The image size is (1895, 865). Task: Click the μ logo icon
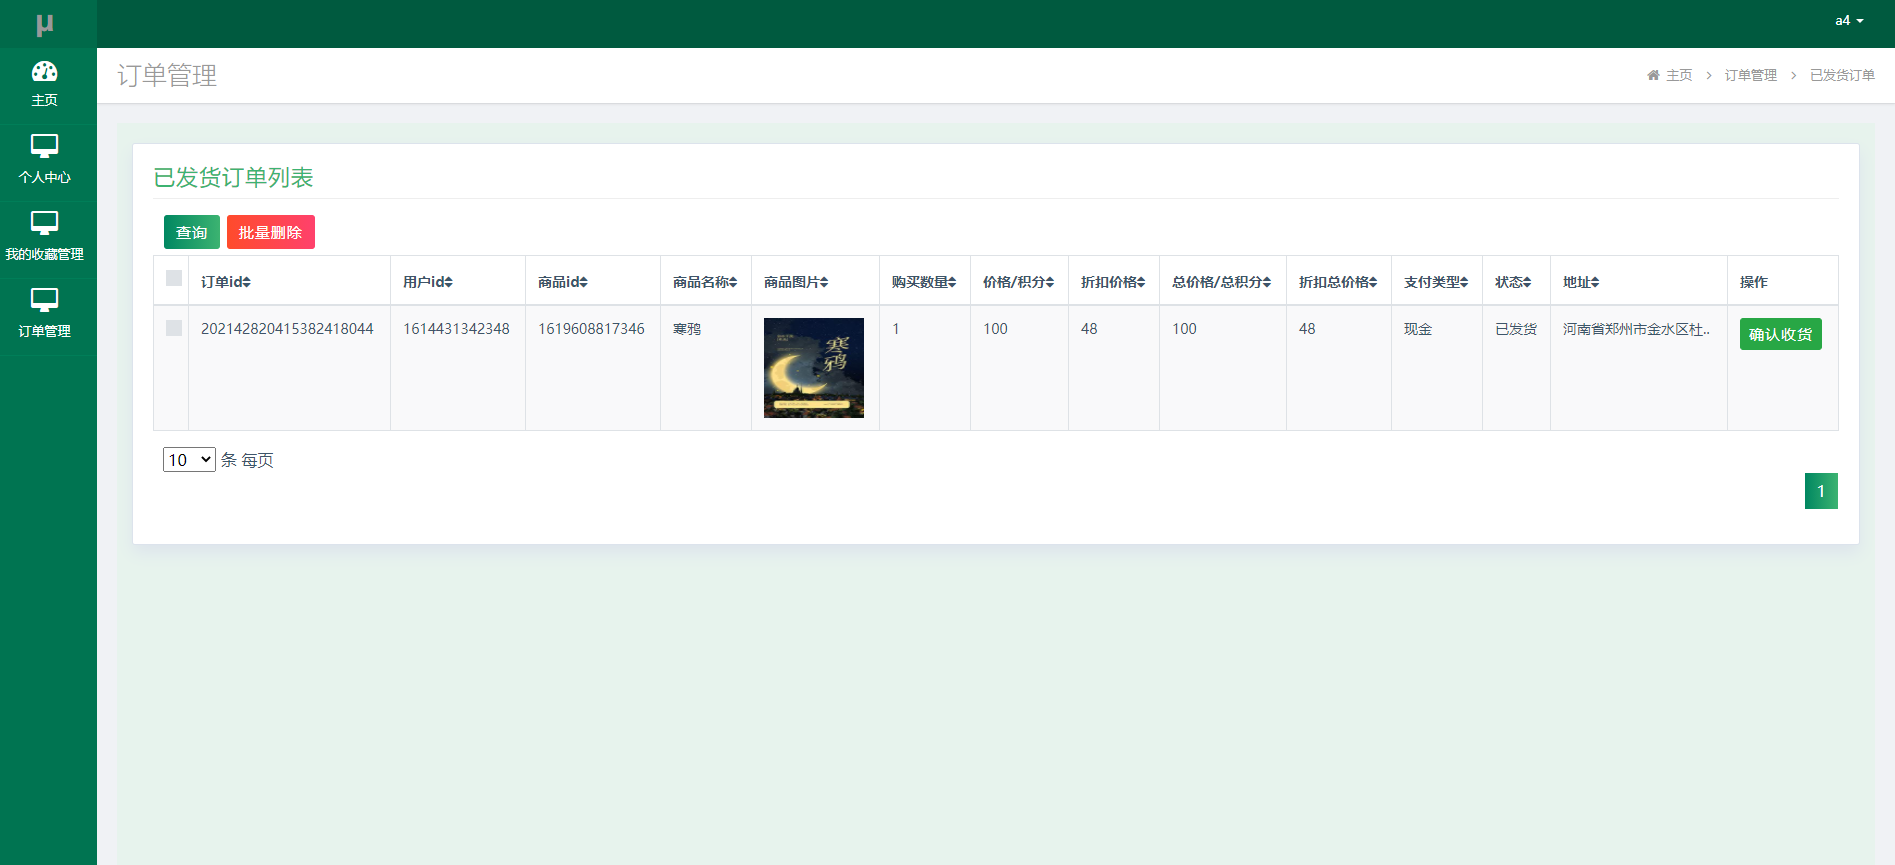pyautogui.click(x=44, y=24)
